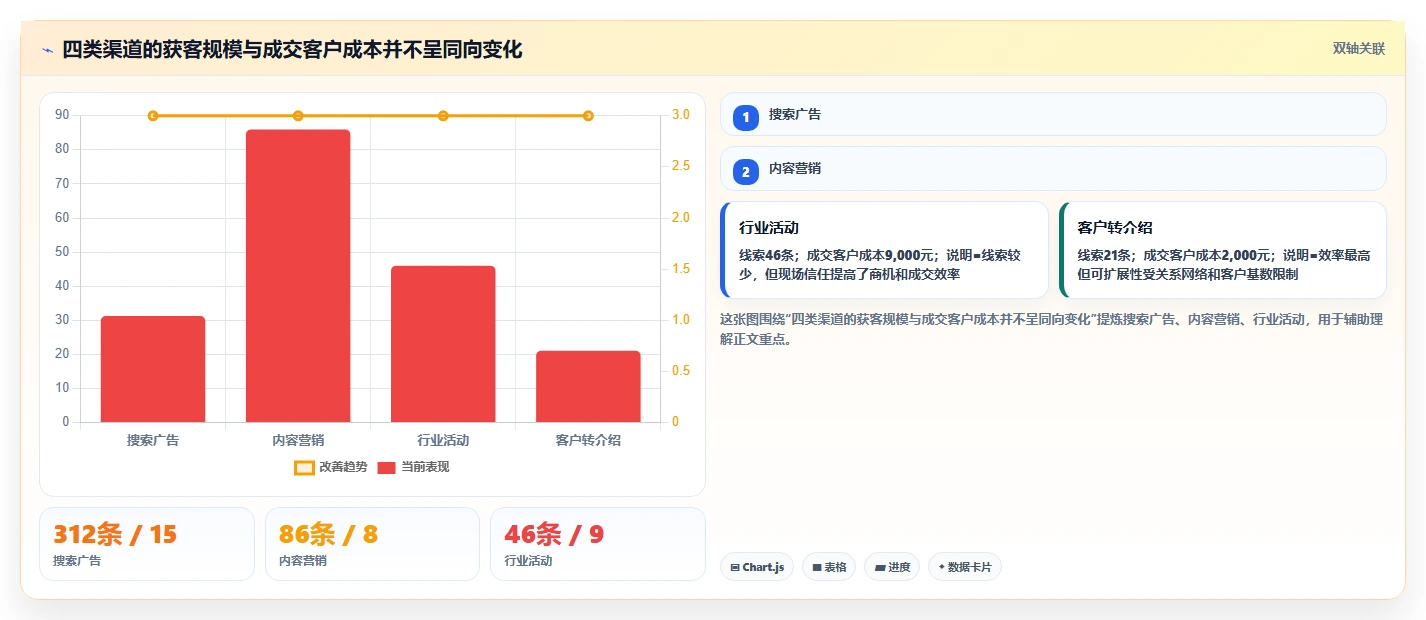Select the 内容营销 list row
The width and height of the screenshot is (1426, 620).
click(1053, 169)
